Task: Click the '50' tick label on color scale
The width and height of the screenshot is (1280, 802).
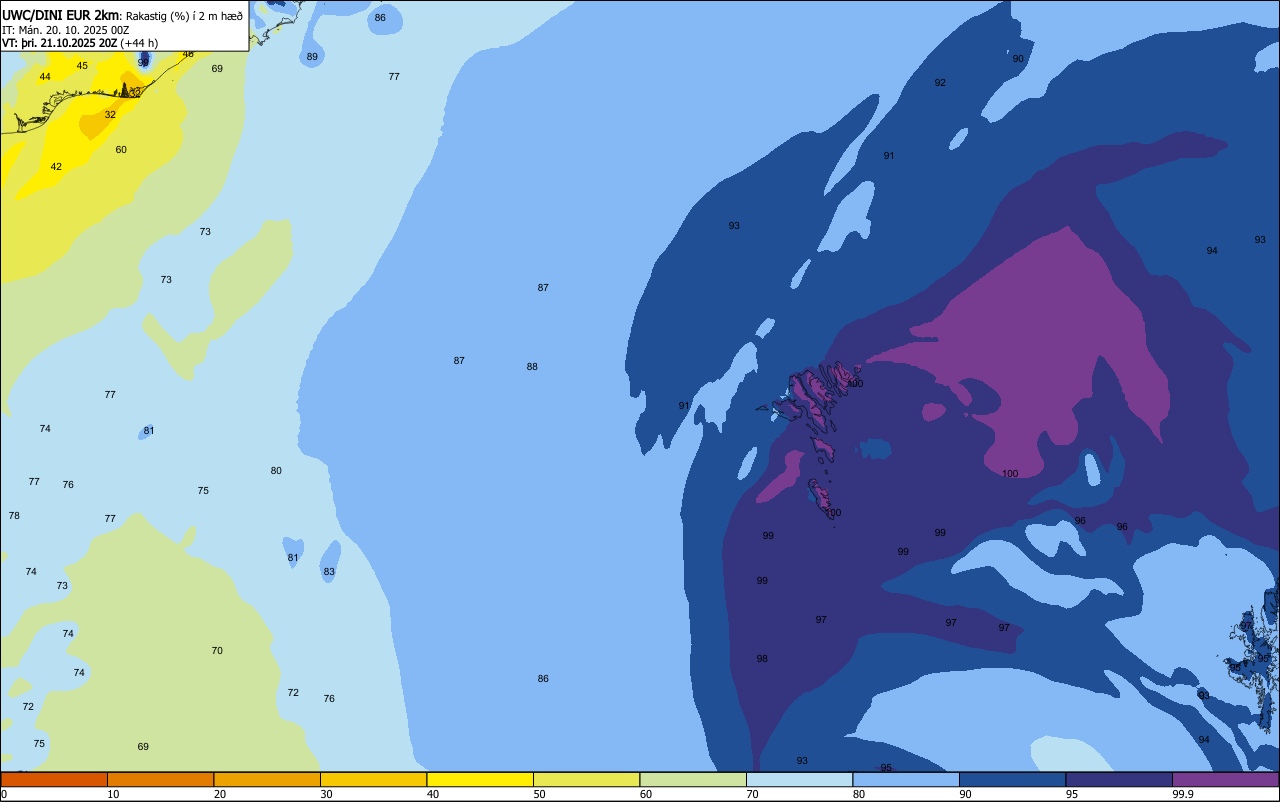Action: pos(539,794)
